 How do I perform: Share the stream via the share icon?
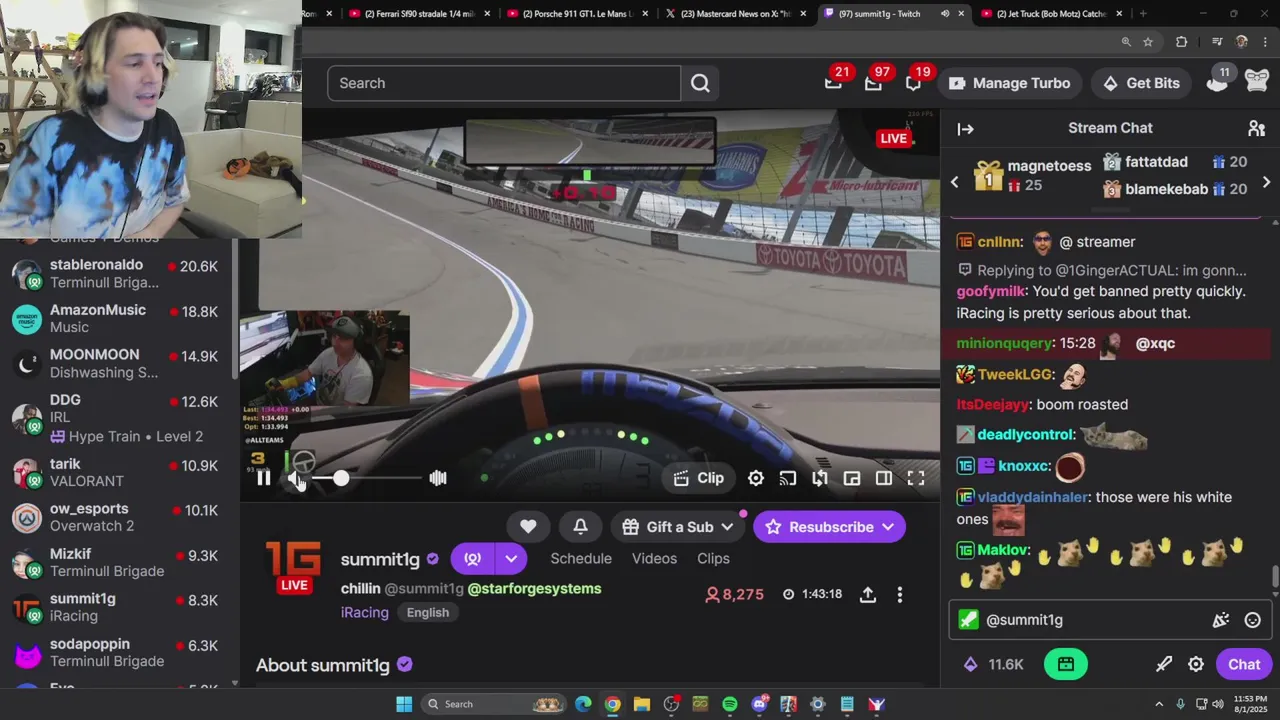point(868,594)
